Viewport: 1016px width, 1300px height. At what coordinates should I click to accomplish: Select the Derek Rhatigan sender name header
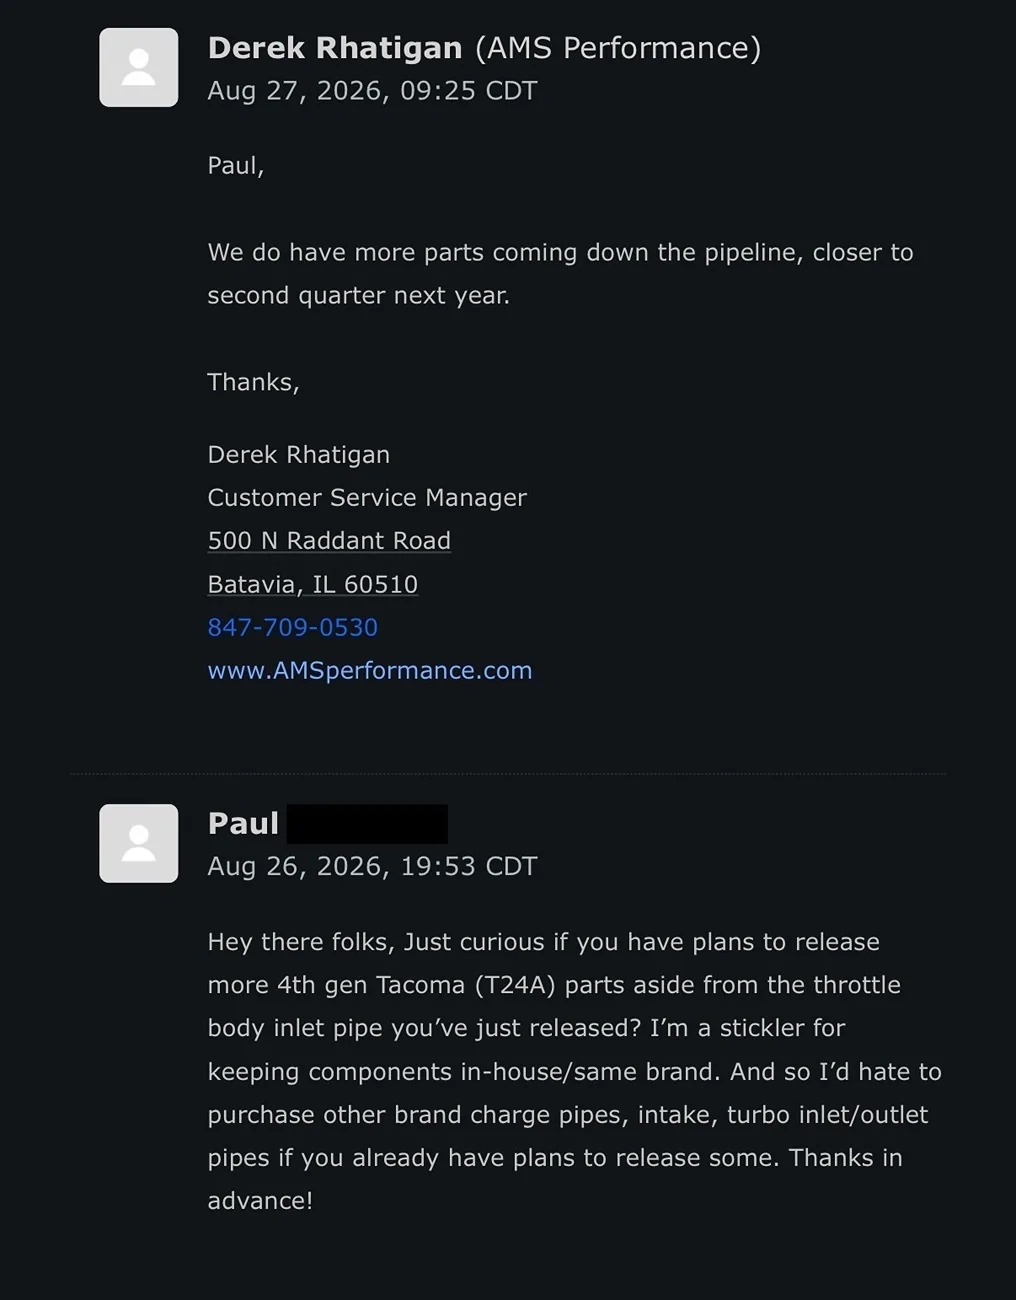coord(335,47)
